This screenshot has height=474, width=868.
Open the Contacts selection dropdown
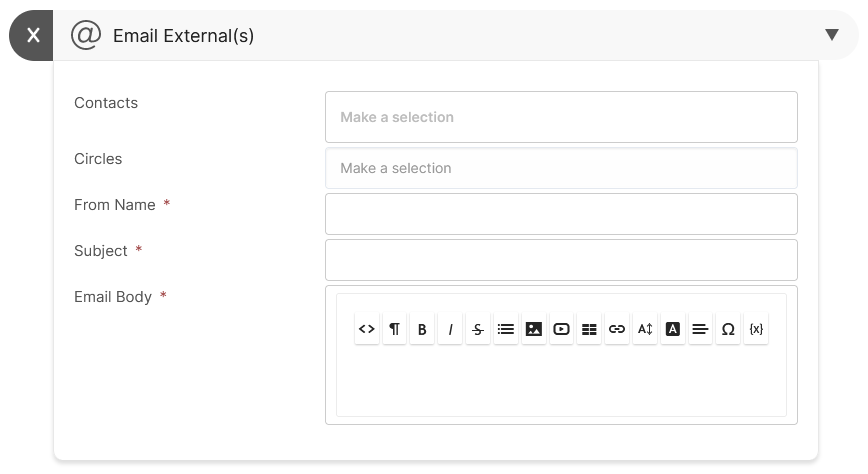tap(561, 117)
